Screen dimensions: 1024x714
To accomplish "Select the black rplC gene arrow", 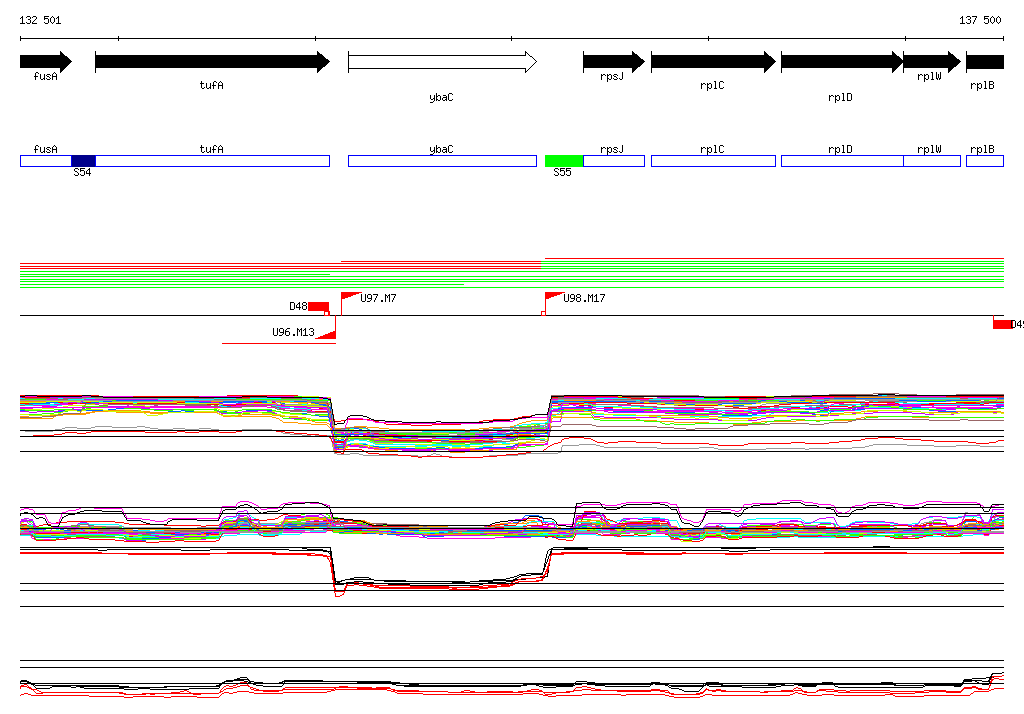I will (713, 62).
